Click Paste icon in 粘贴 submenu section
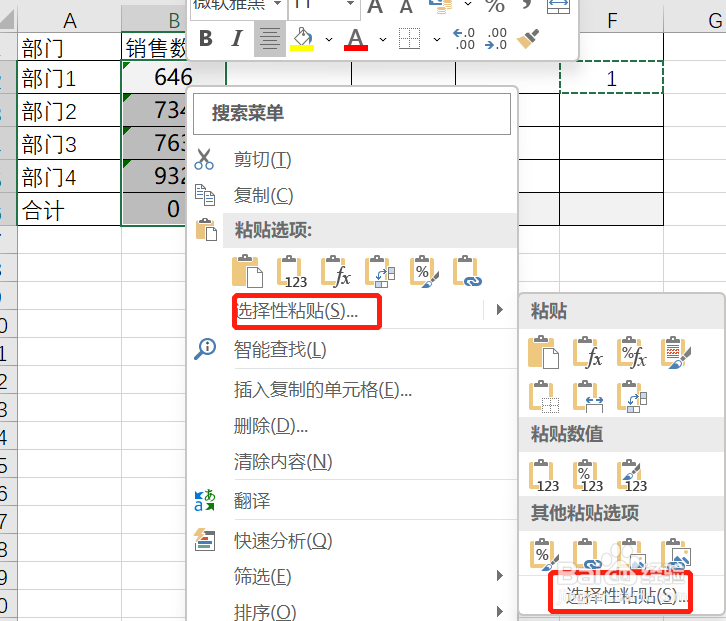This screenshot has height=621, width=726. coord(544,352)
